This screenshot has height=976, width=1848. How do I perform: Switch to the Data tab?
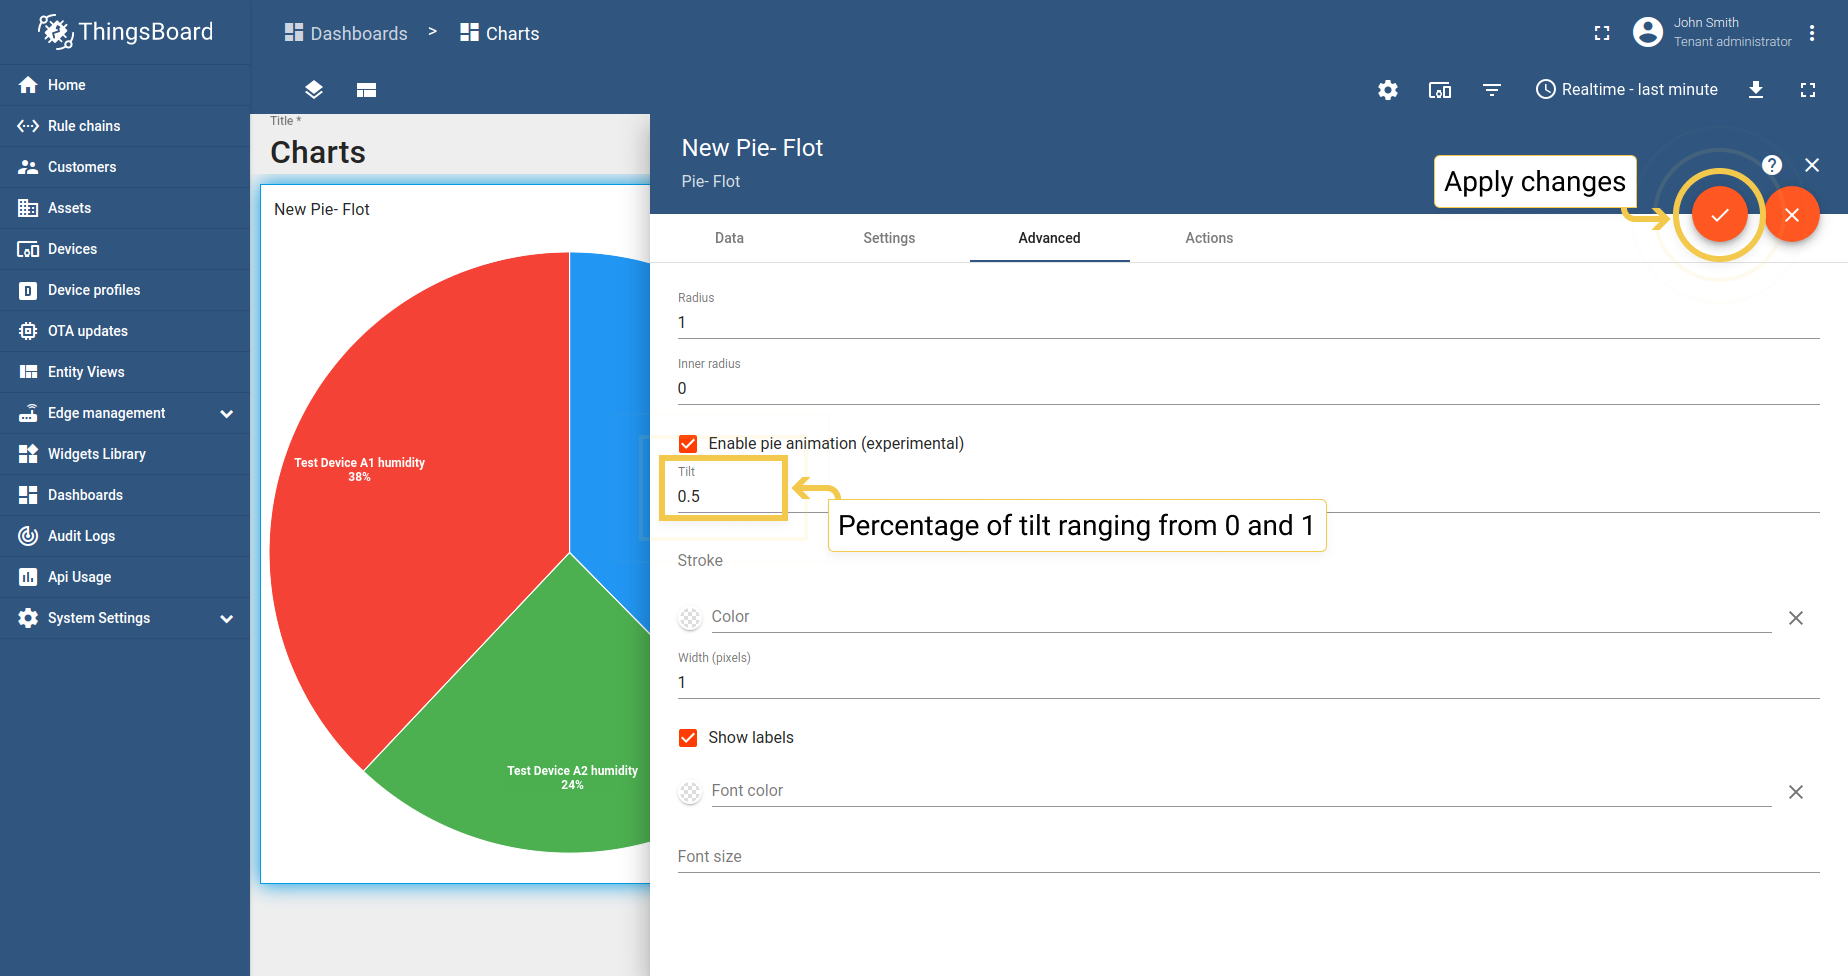click(729, 238)
